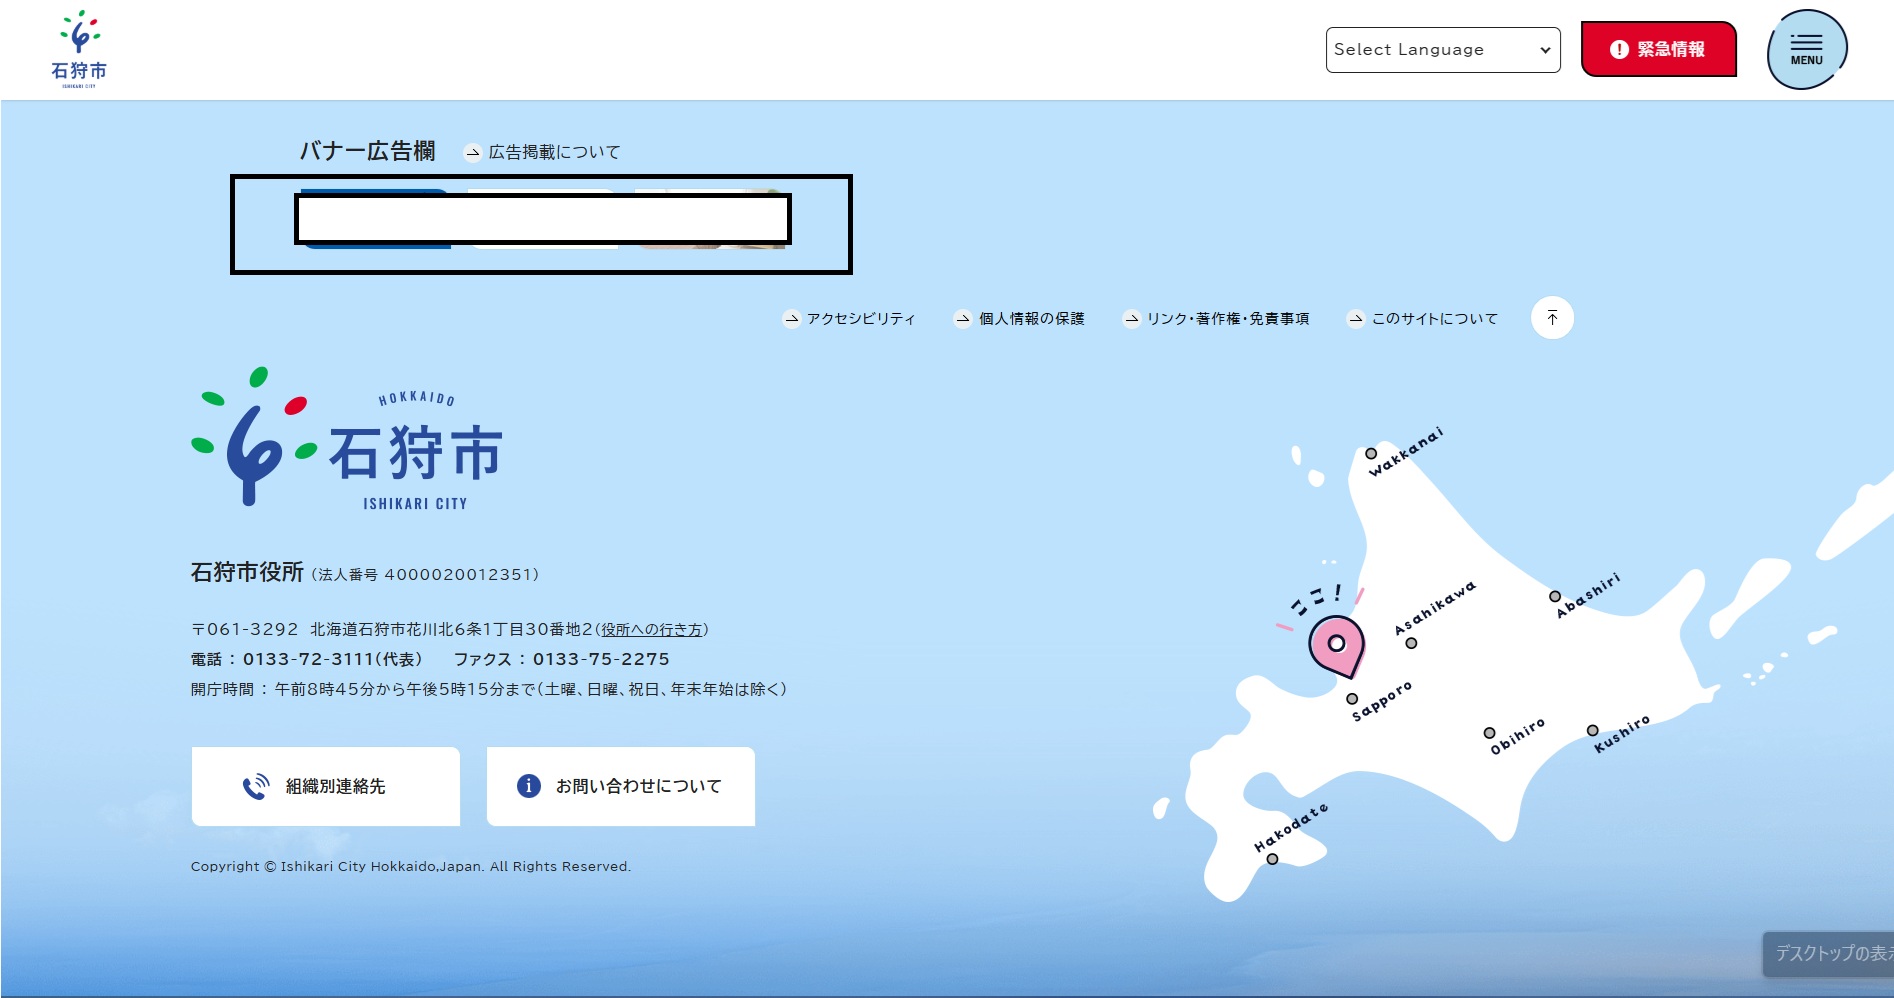Image resolution: width=1894 pixels, height=998 pixels.
Task: Click the large Ishikari City footer logo
Action: tap(347, 440)
